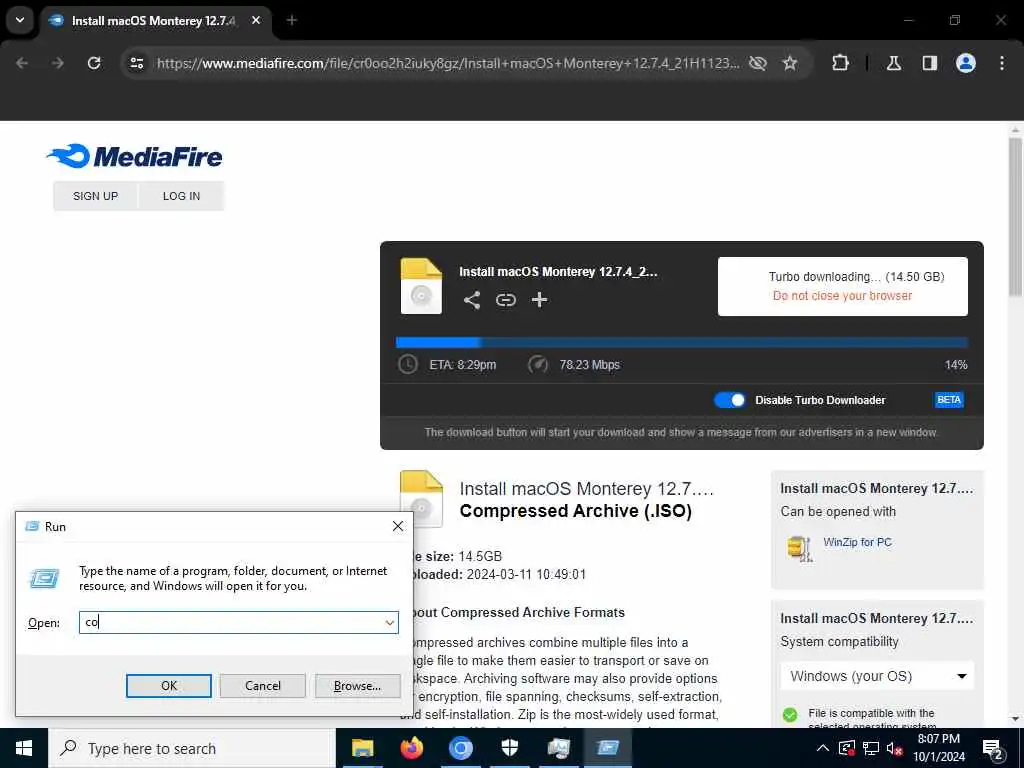The width and height of the screenshot is (1024, 768).
Task: Open new browser tab with plus
Action: point(292,20)
